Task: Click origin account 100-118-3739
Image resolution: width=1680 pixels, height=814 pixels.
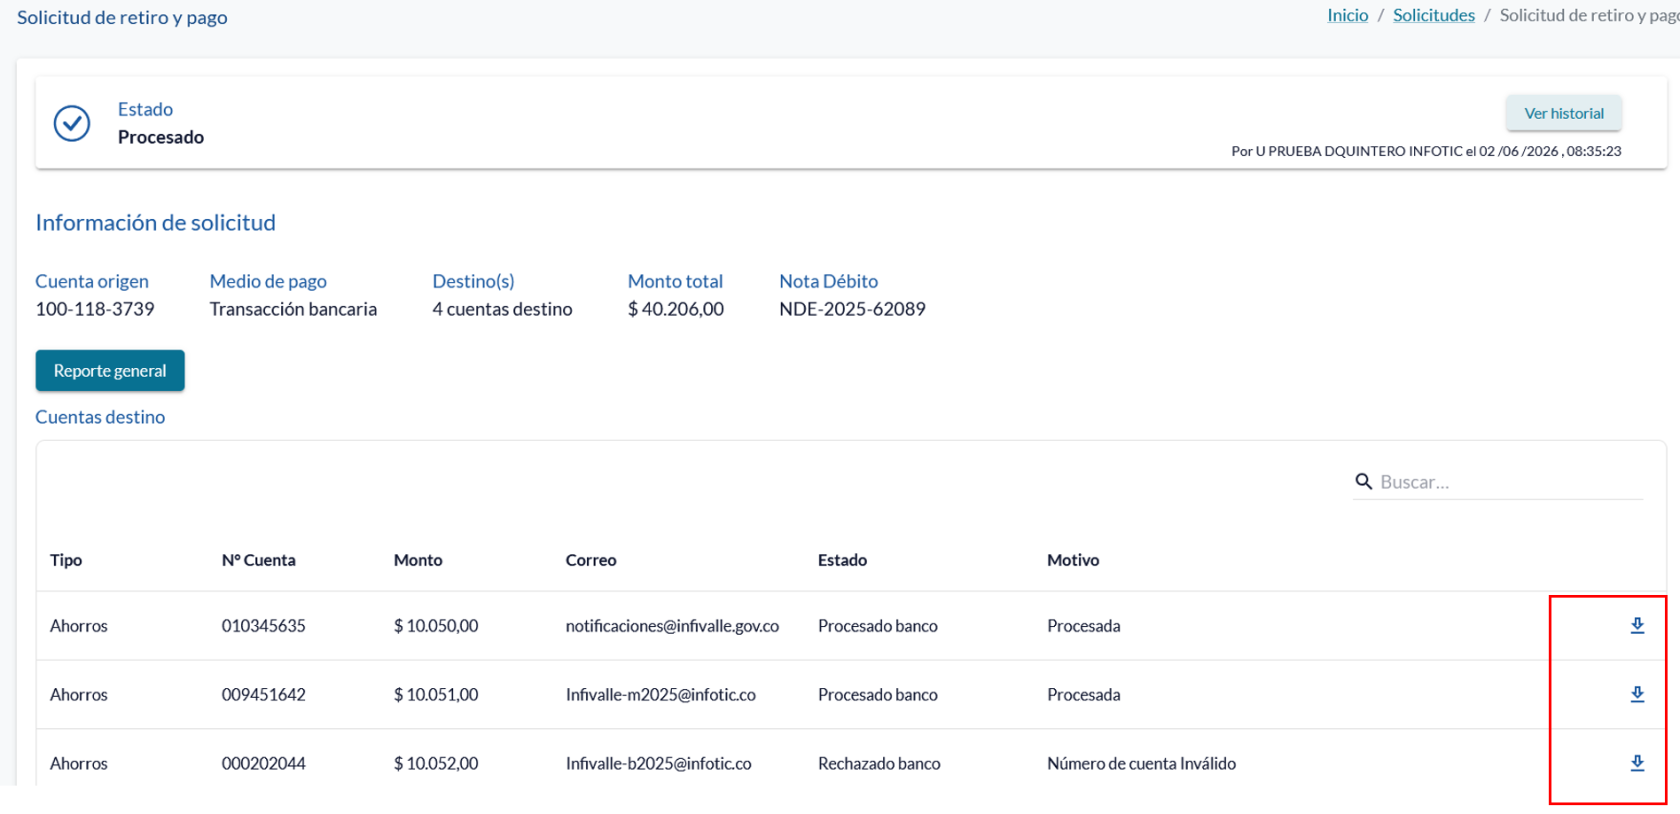Action: tap(95, 309)
